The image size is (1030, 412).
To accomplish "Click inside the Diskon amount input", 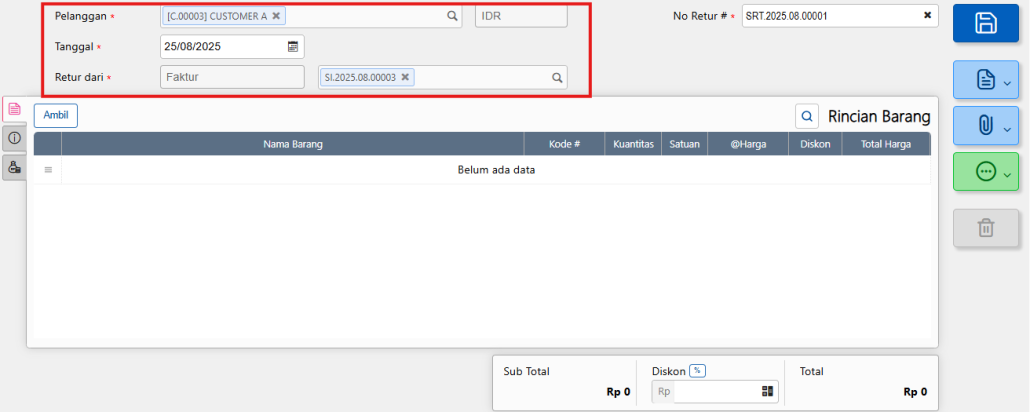I will (x=715, y=392).
